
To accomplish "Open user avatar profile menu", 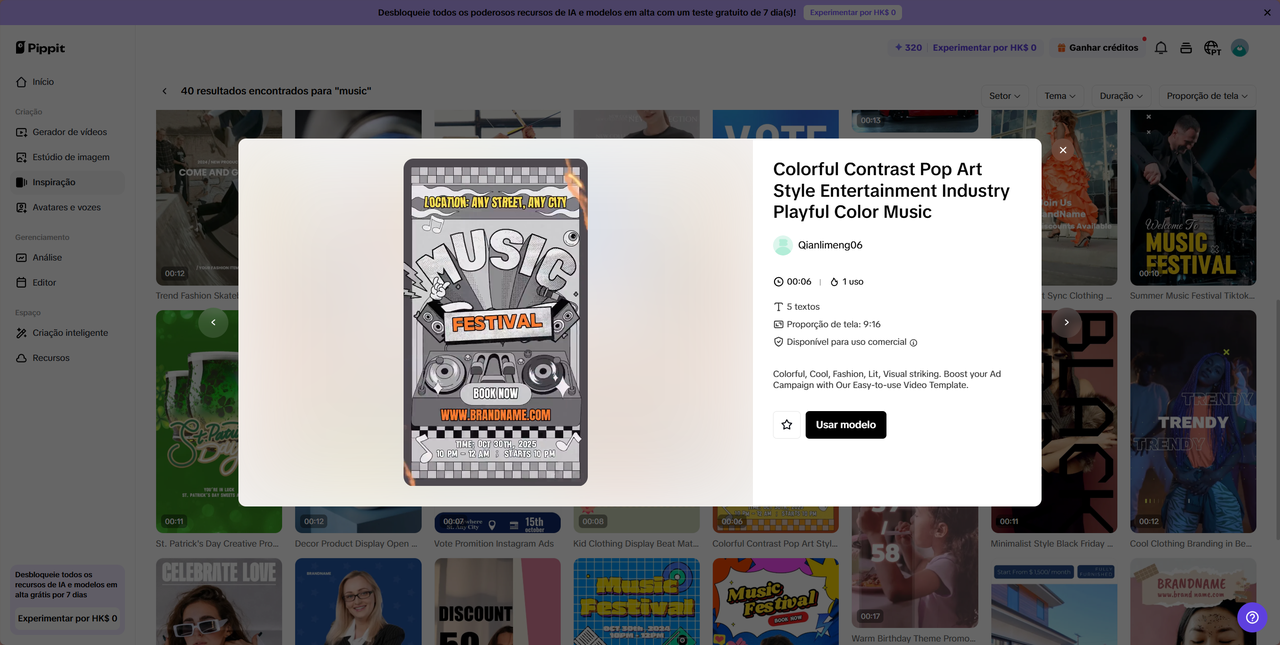I will [x=1240, y=48].
